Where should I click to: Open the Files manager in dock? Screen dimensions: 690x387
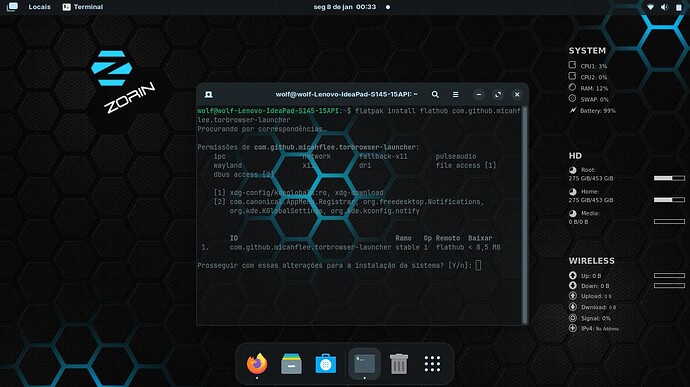tap(291, 364)
